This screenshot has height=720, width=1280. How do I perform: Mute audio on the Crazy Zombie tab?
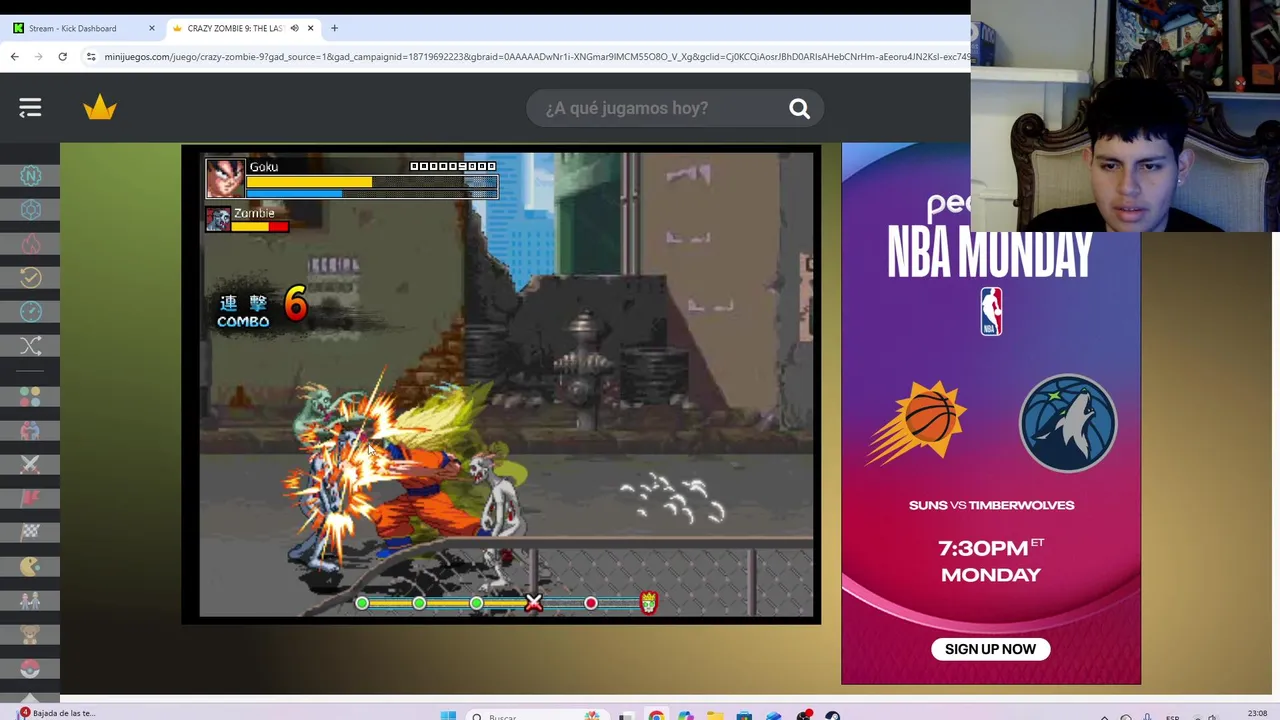pyautogui.click(x=294, y=28)
